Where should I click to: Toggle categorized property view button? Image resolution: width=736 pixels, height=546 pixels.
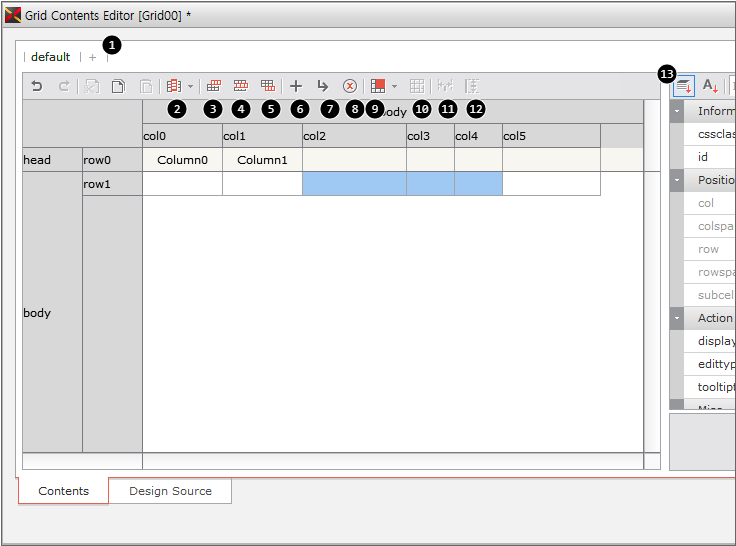(684, 87)
